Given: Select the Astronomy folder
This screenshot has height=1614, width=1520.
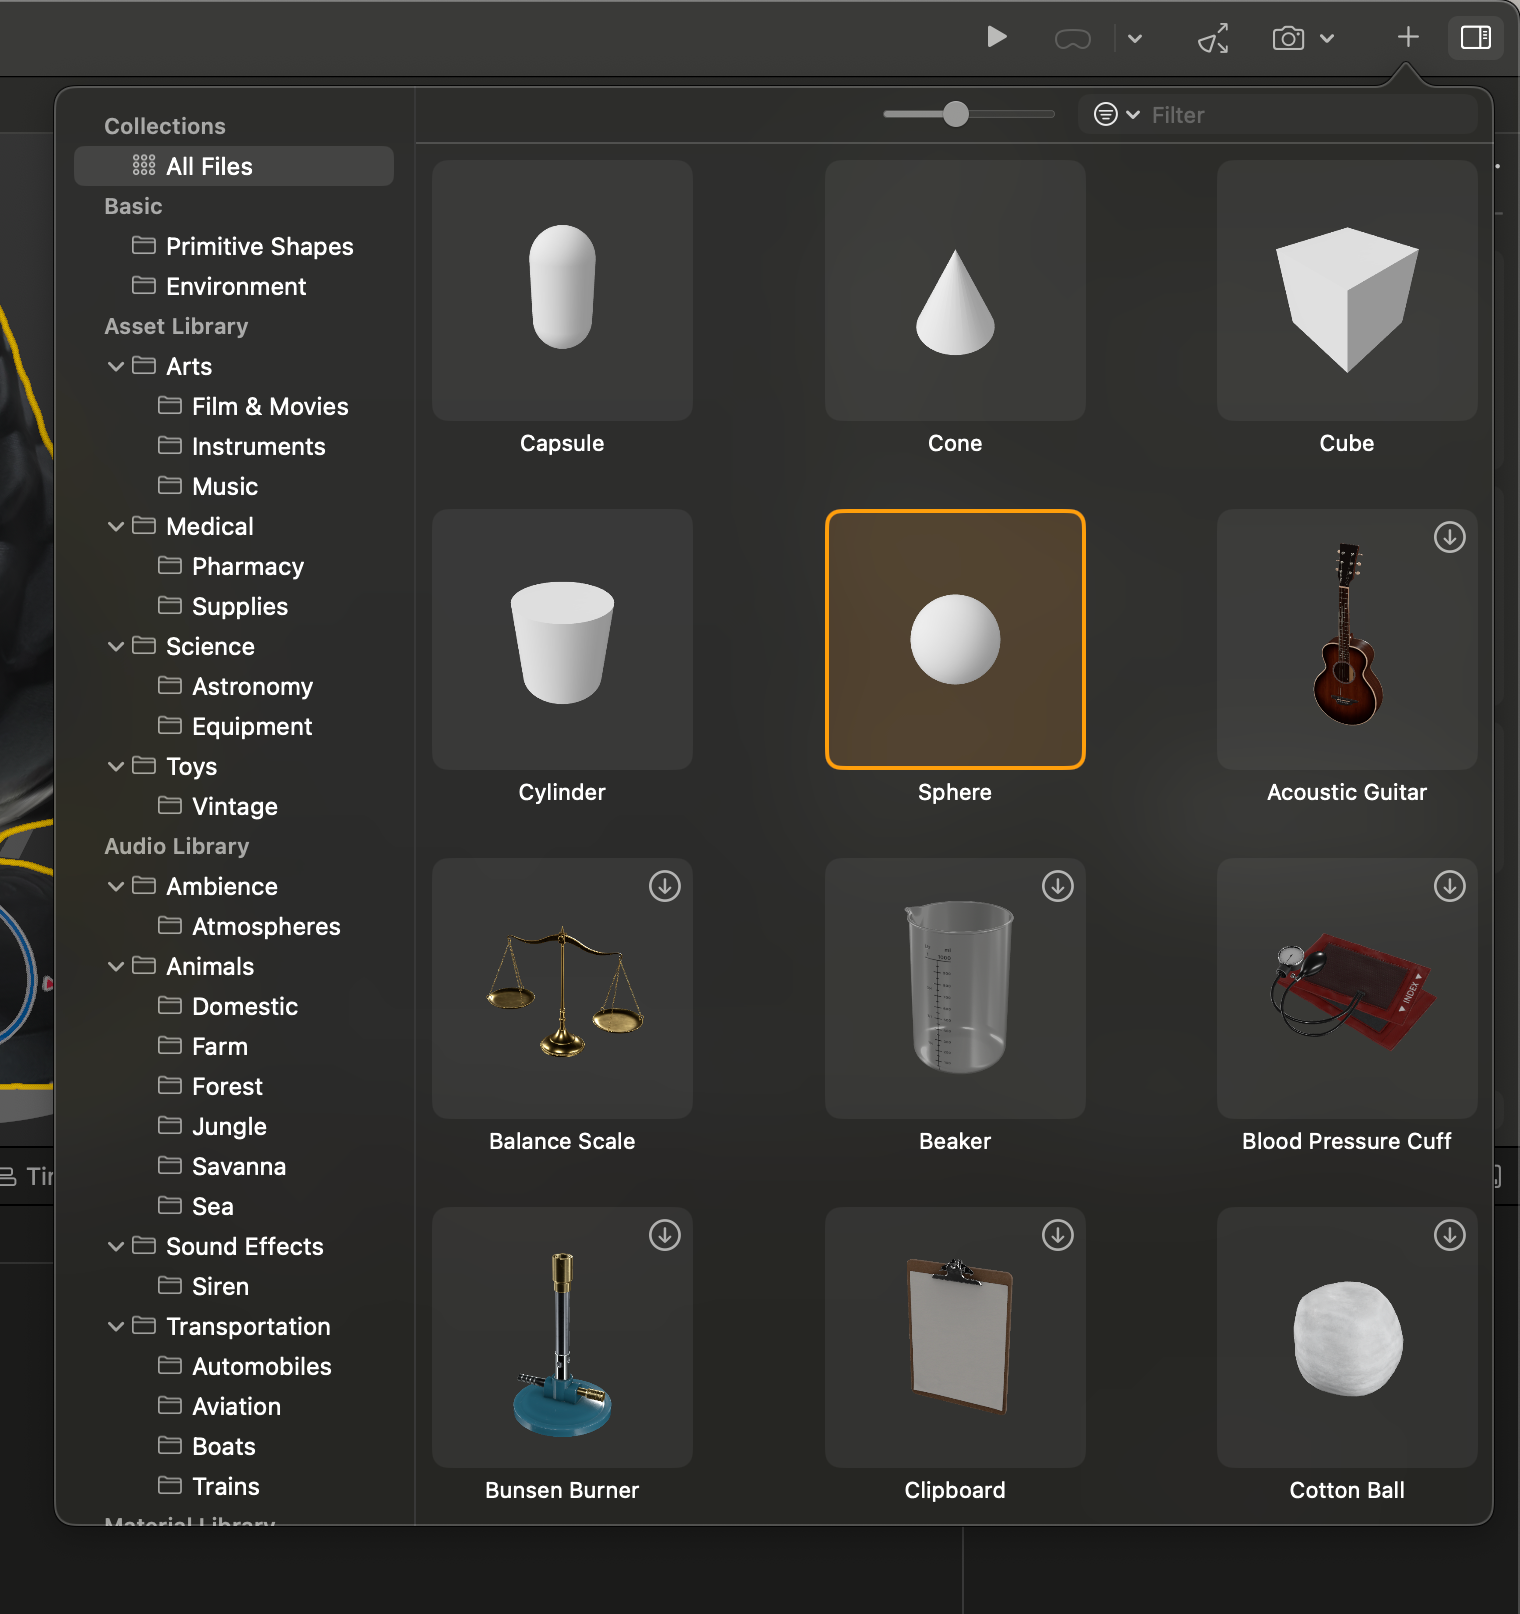Looking at the screenshot, I should coord(235,686).
